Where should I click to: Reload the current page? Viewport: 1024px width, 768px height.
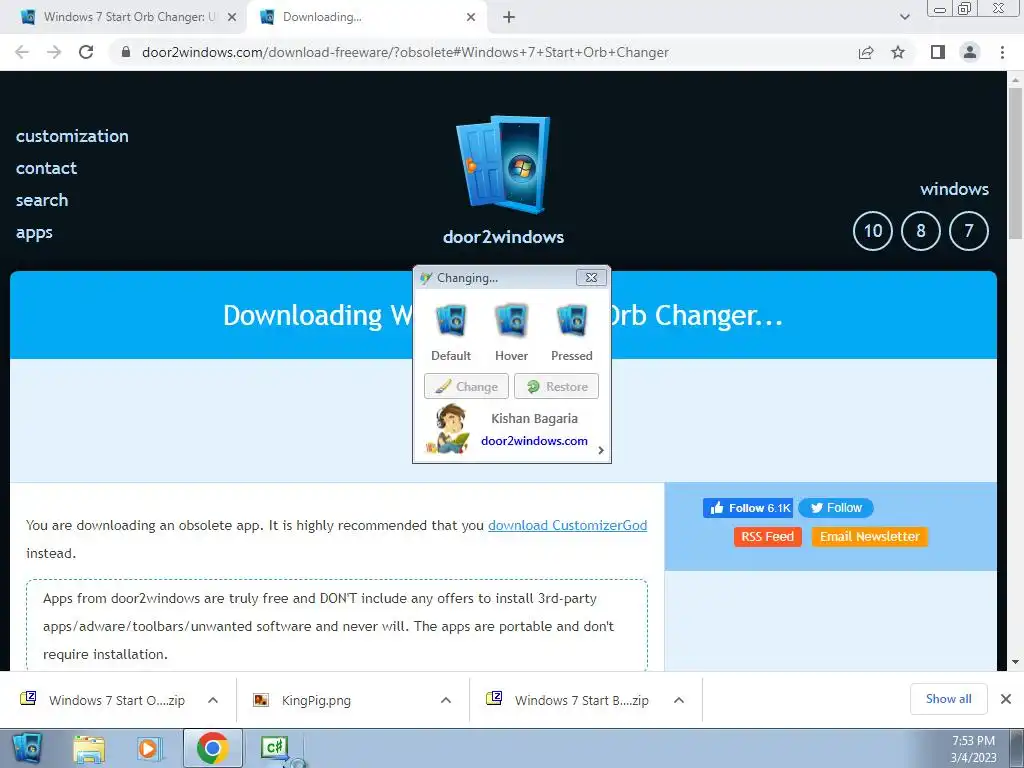pos(86,52)
